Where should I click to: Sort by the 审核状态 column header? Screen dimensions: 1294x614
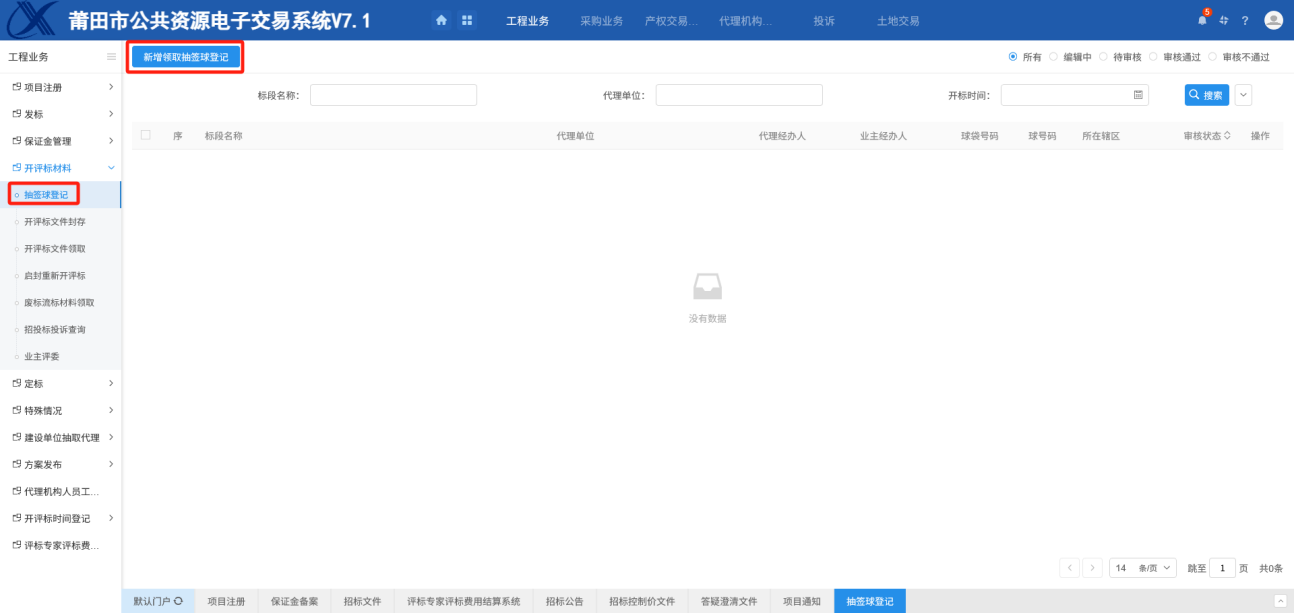1206,135
